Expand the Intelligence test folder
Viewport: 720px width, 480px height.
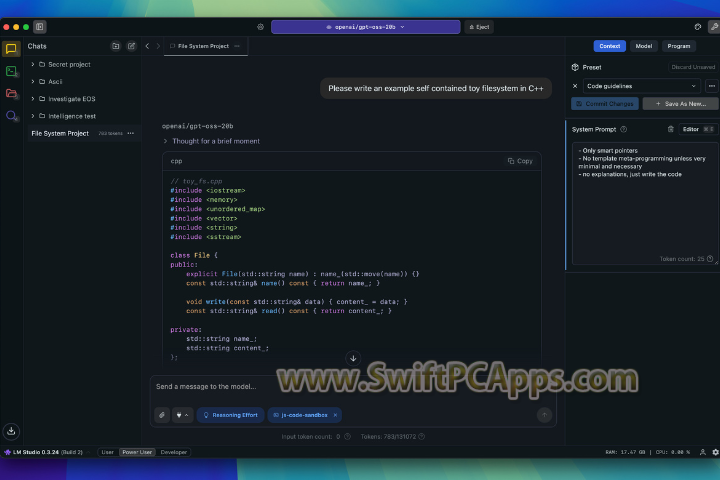[33, 116]
